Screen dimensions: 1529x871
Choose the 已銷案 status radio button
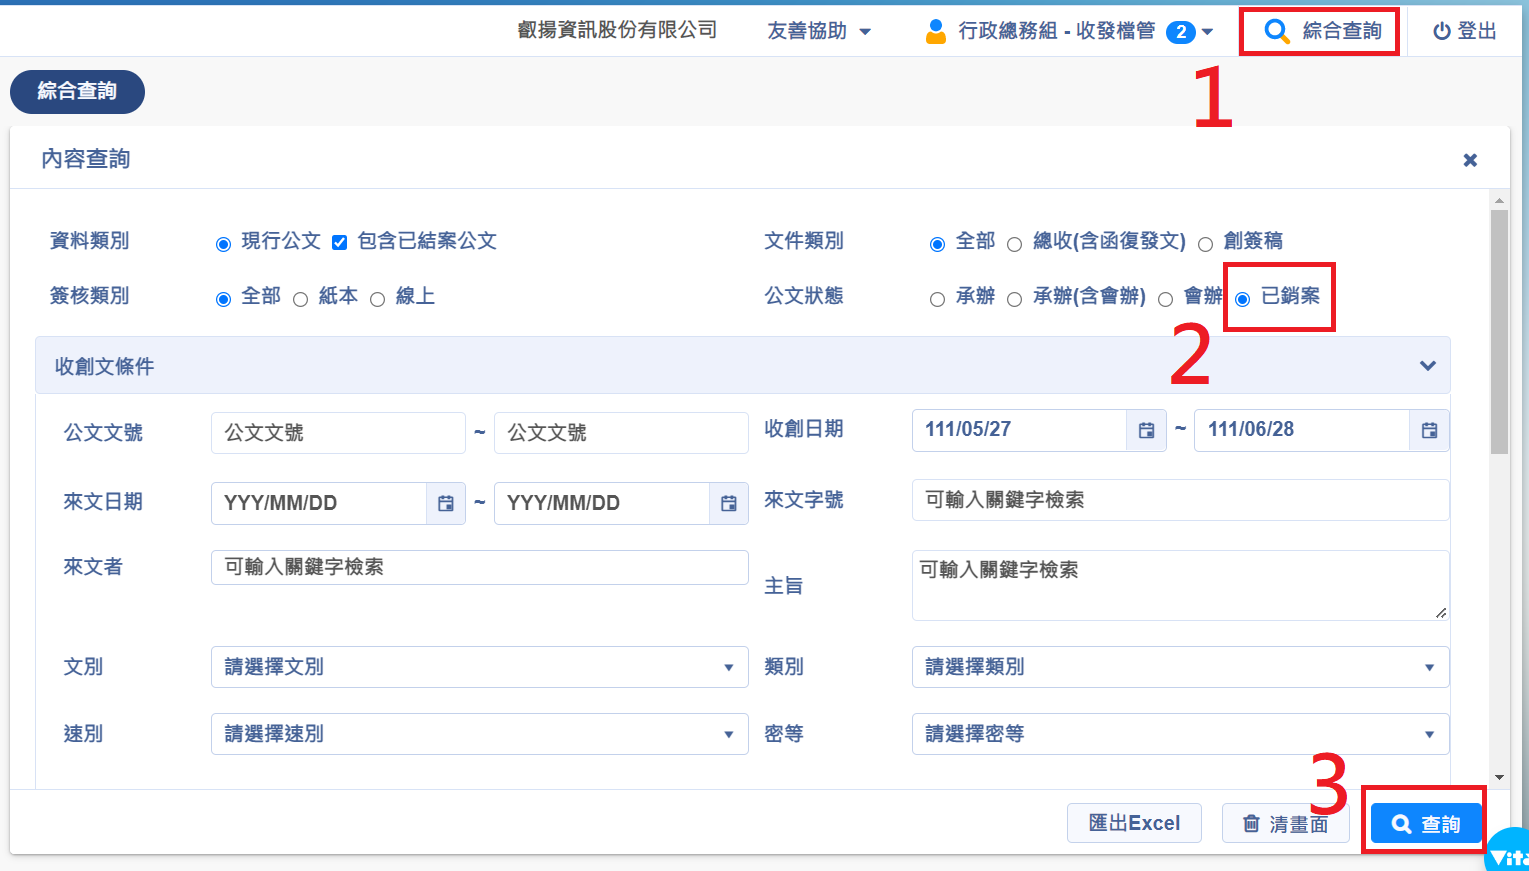tap(1243, 299)
